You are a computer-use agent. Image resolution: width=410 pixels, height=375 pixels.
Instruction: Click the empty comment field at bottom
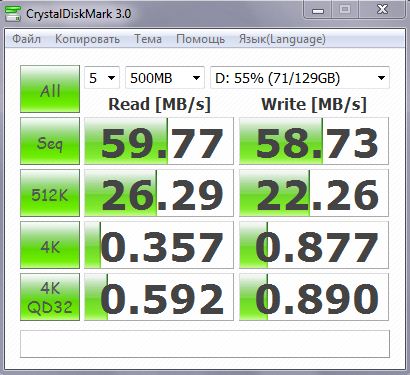coord(205,344)
